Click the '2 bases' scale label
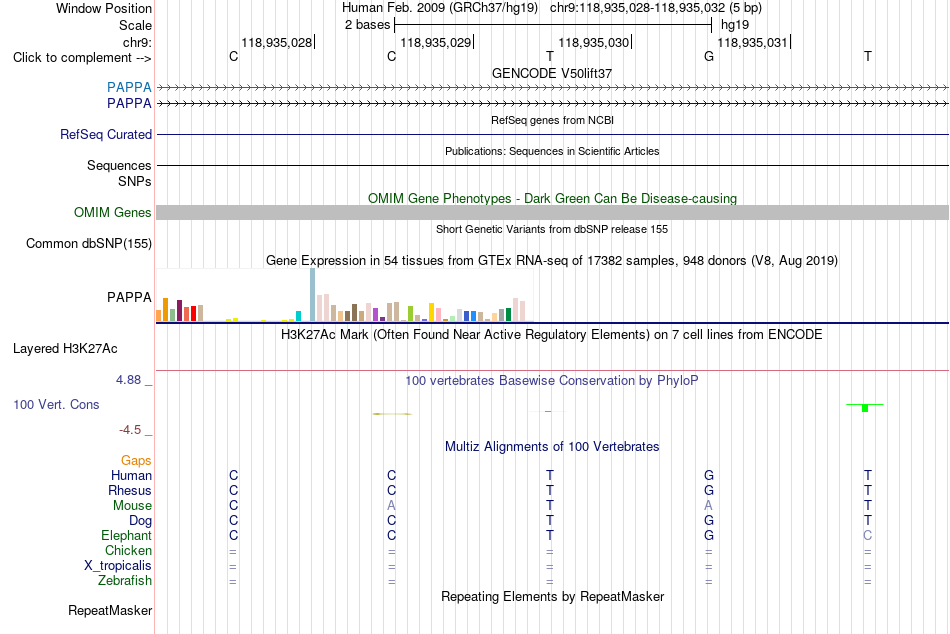 [368, 25]
